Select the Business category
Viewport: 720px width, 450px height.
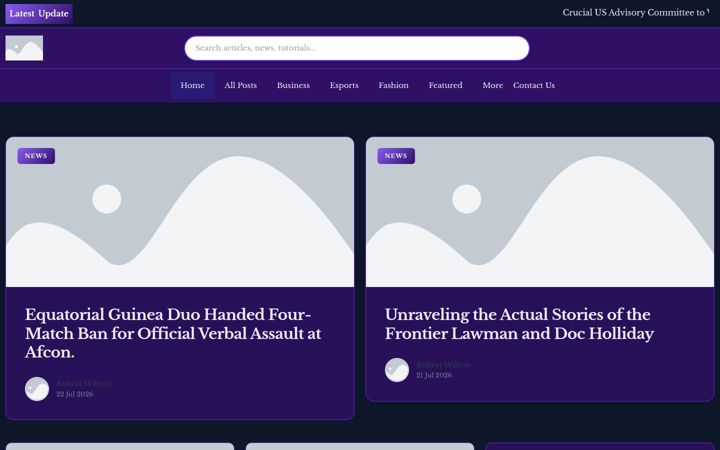pos(293,85)
